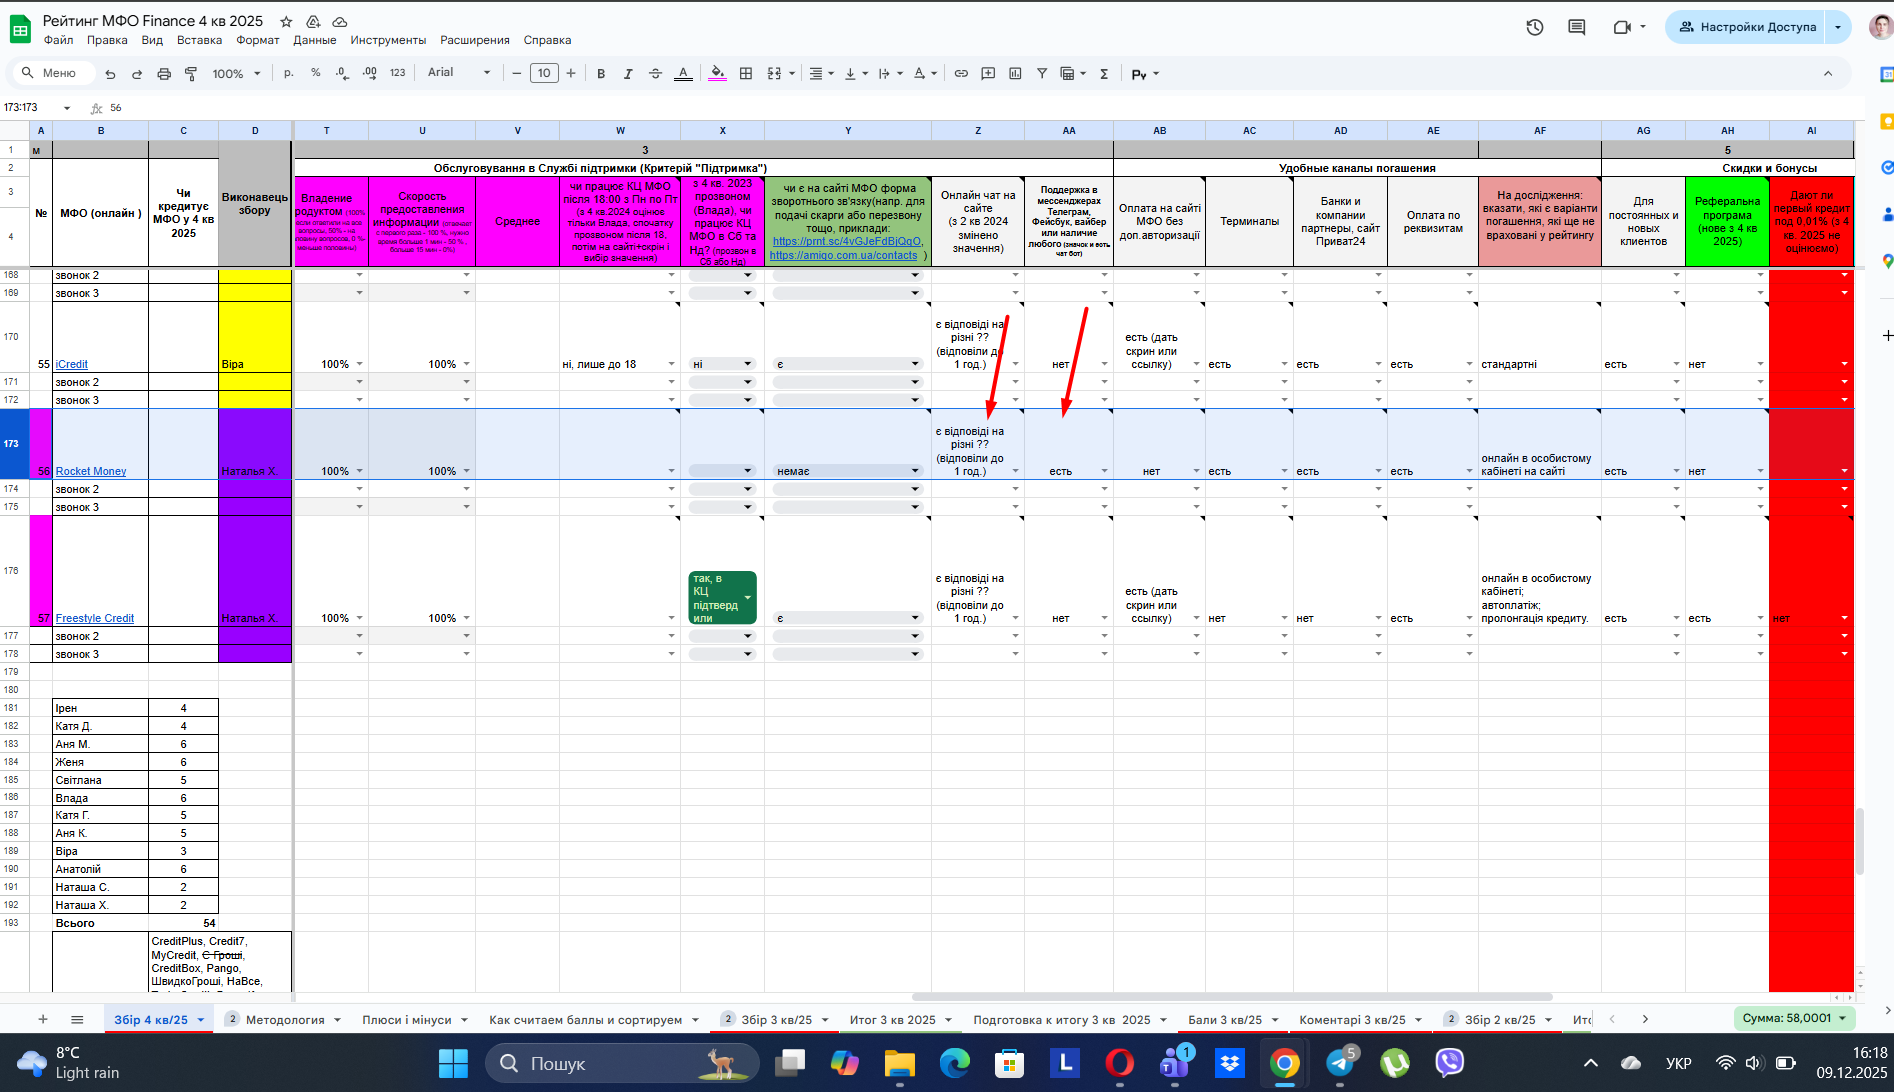
Task: Expand the name box dropdown
Action: click(67, 108)
